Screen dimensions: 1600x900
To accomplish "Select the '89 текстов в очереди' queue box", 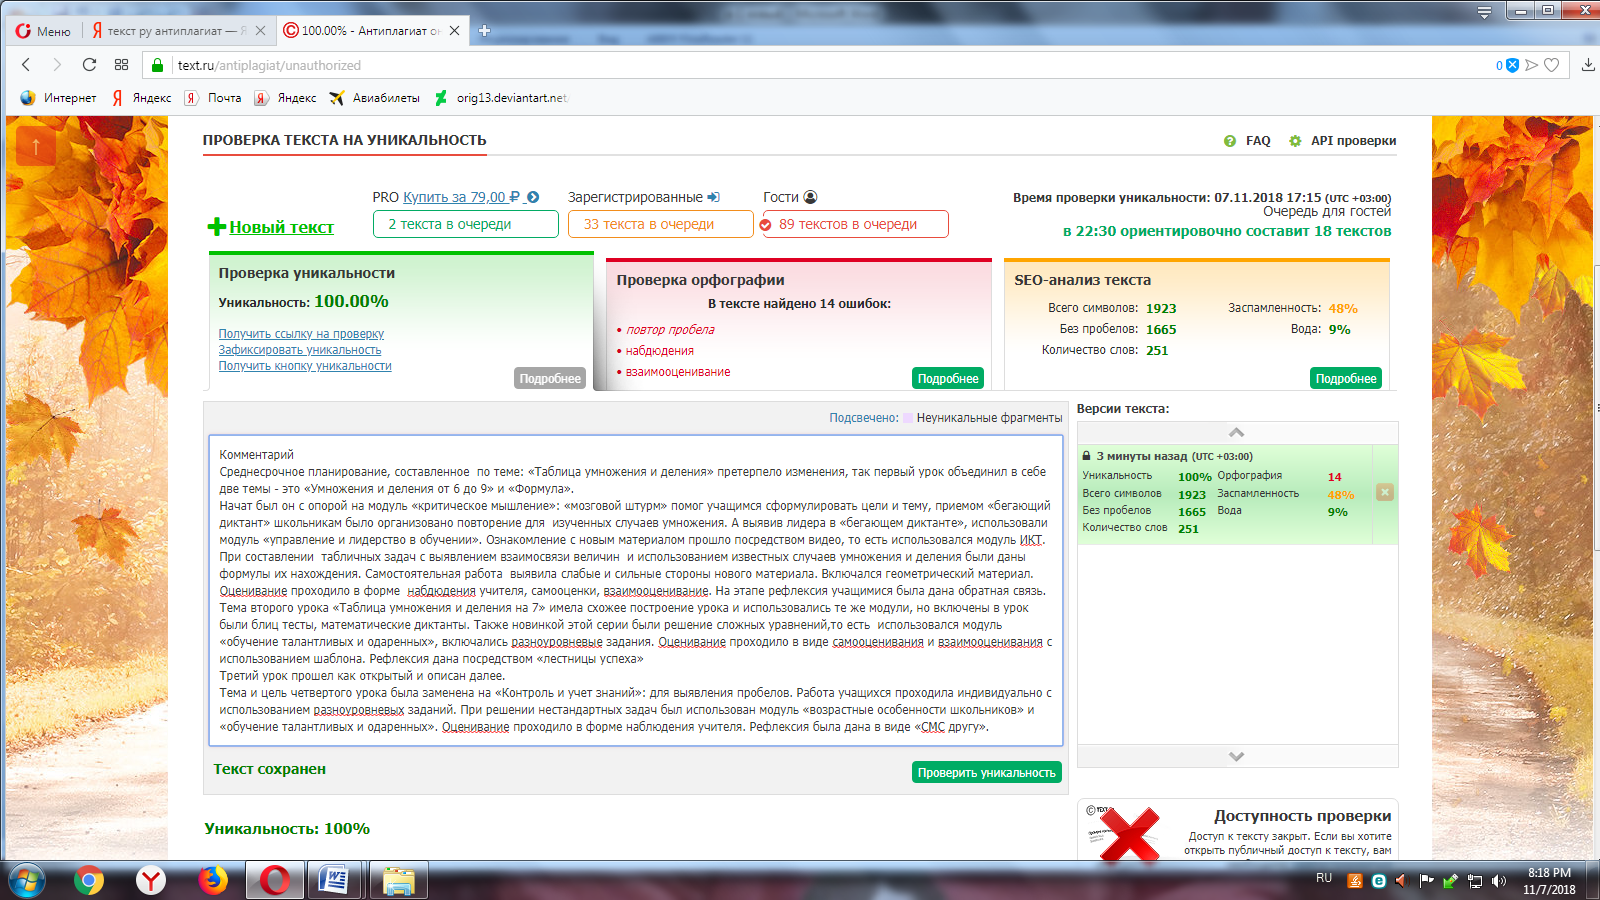I will click(x=855, y=224).
